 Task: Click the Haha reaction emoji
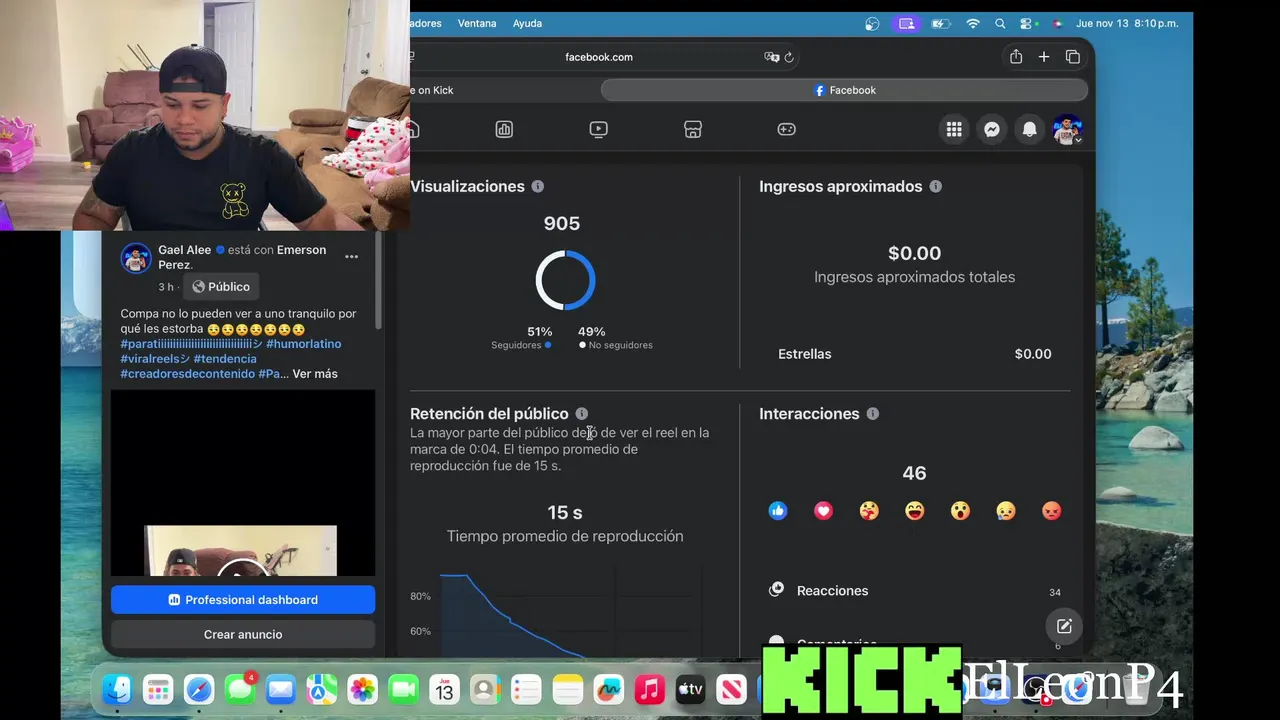pos(914,511)
